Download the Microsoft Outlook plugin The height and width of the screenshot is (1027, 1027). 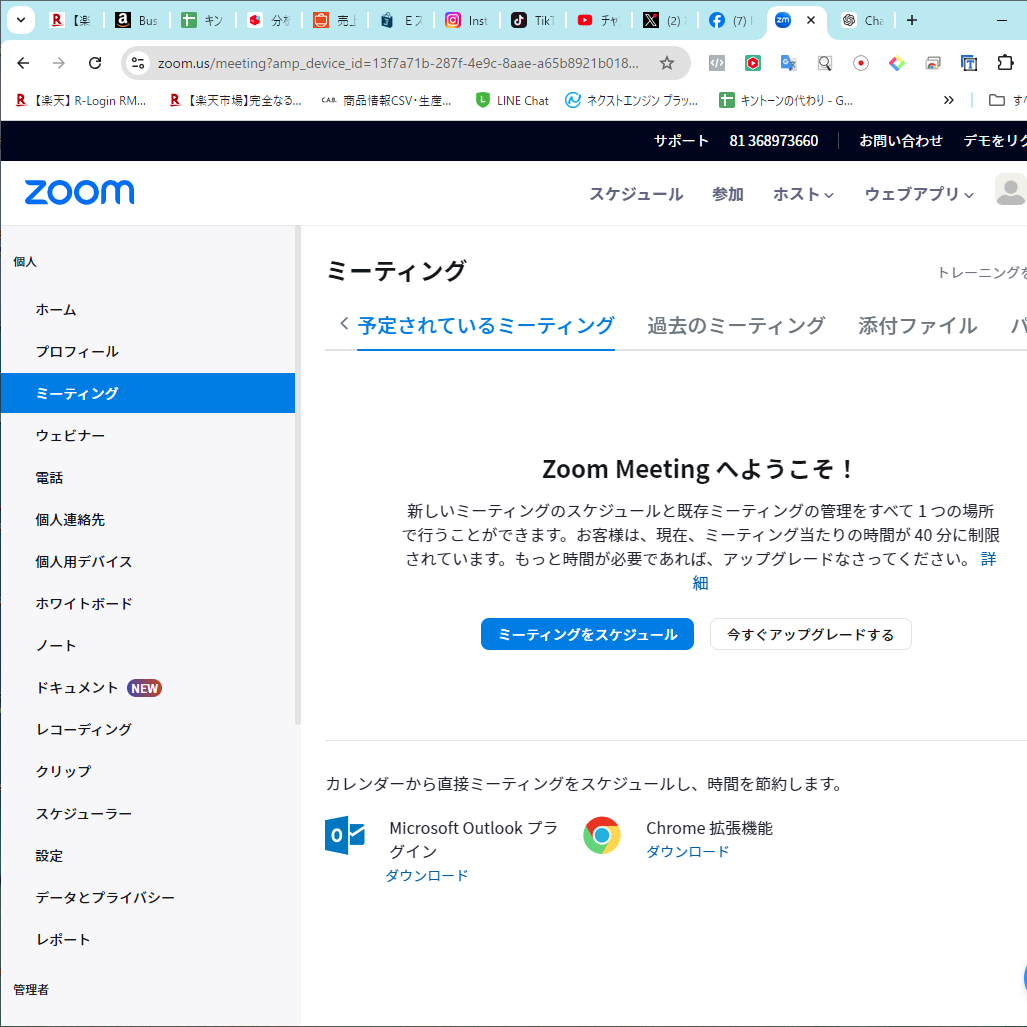pyautogui.click(x=427, y=875)
